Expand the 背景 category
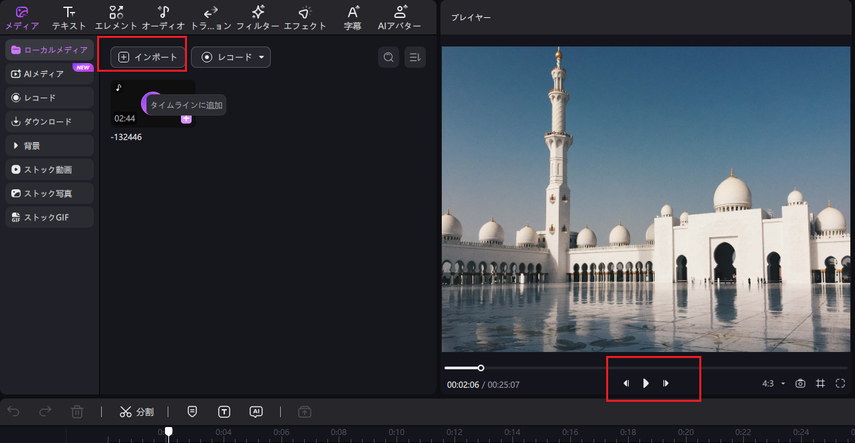The width and height of the screenshot is (855, 443). point(50,146)
